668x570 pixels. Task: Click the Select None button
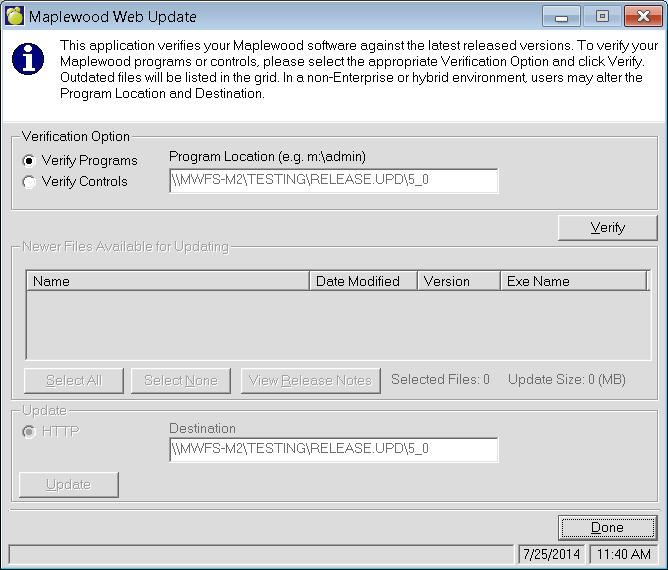[x=180, y=380]
